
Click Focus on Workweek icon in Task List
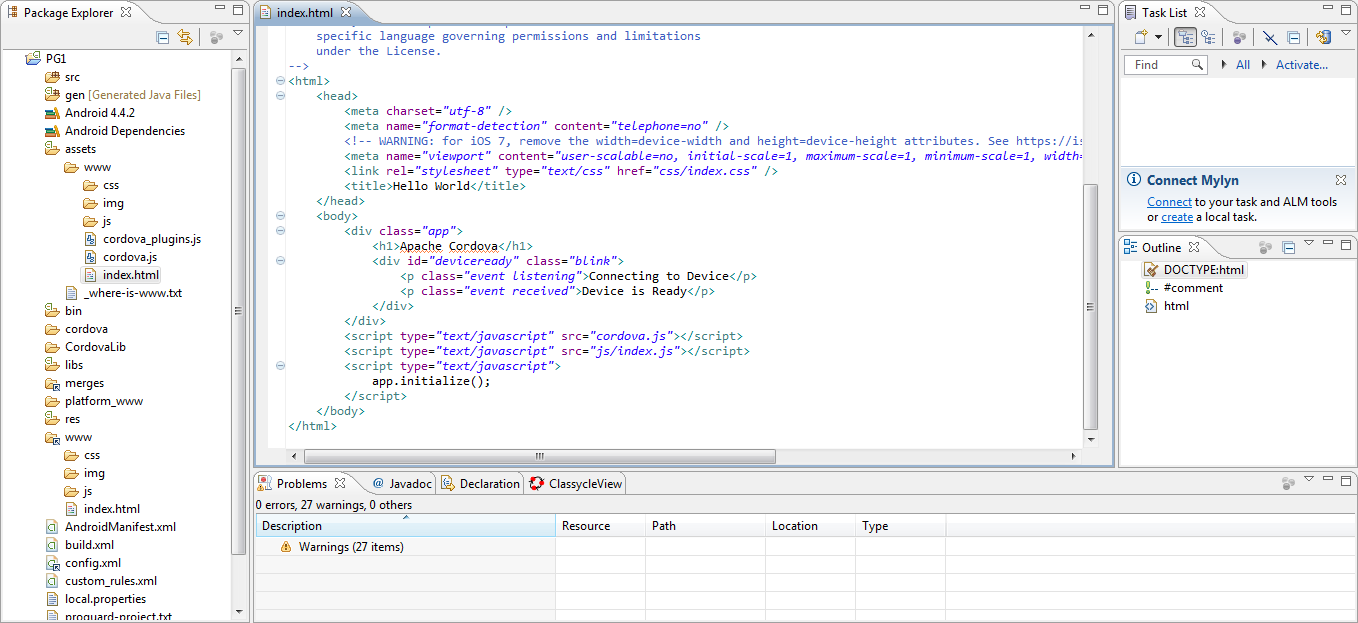coord(1239,37)
